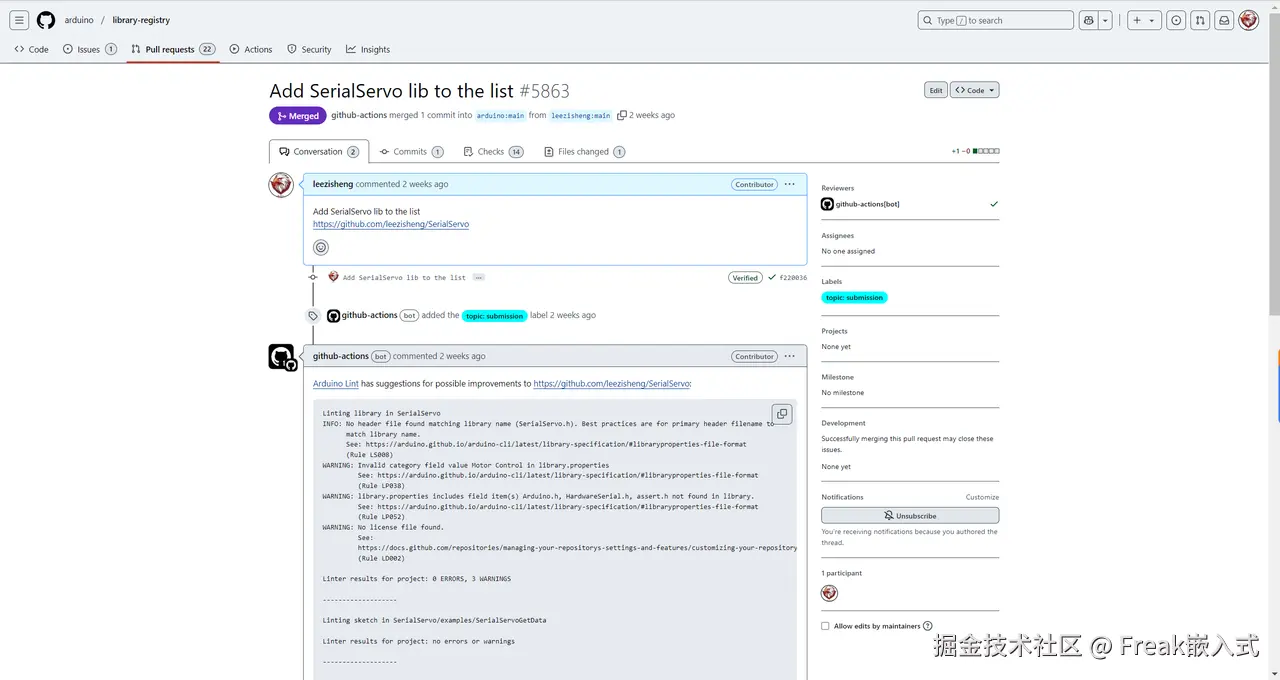Open the library-registry repository link
1280x680 pixels.
[141, 20]
